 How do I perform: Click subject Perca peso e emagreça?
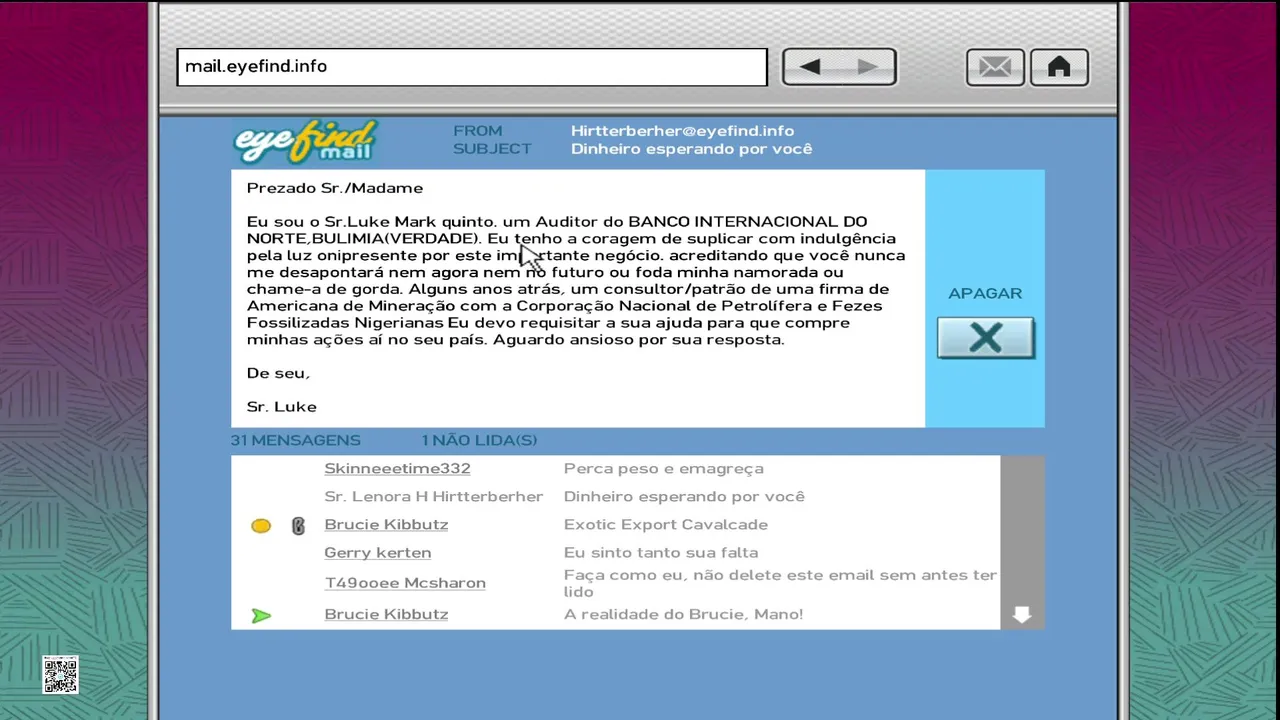(664, 468)
